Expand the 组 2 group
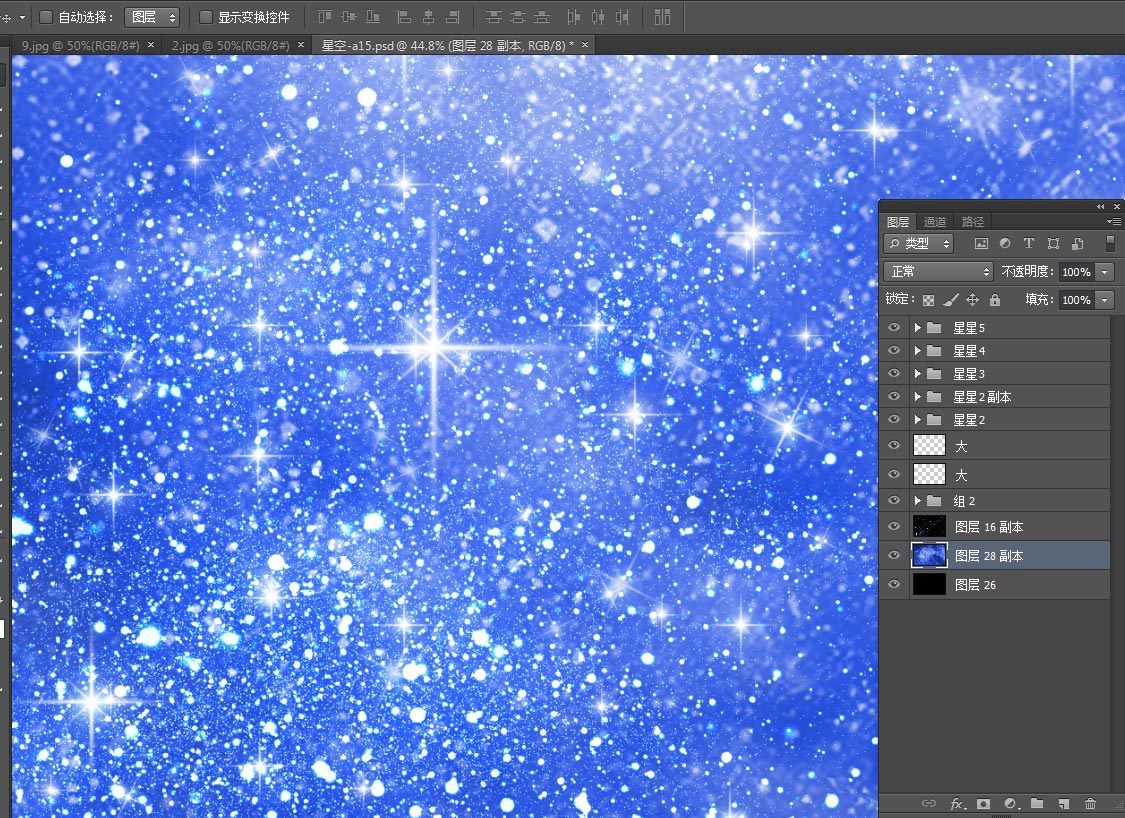Image resolution: width=1125 pixels, height=818 pixels. [917, 500]
